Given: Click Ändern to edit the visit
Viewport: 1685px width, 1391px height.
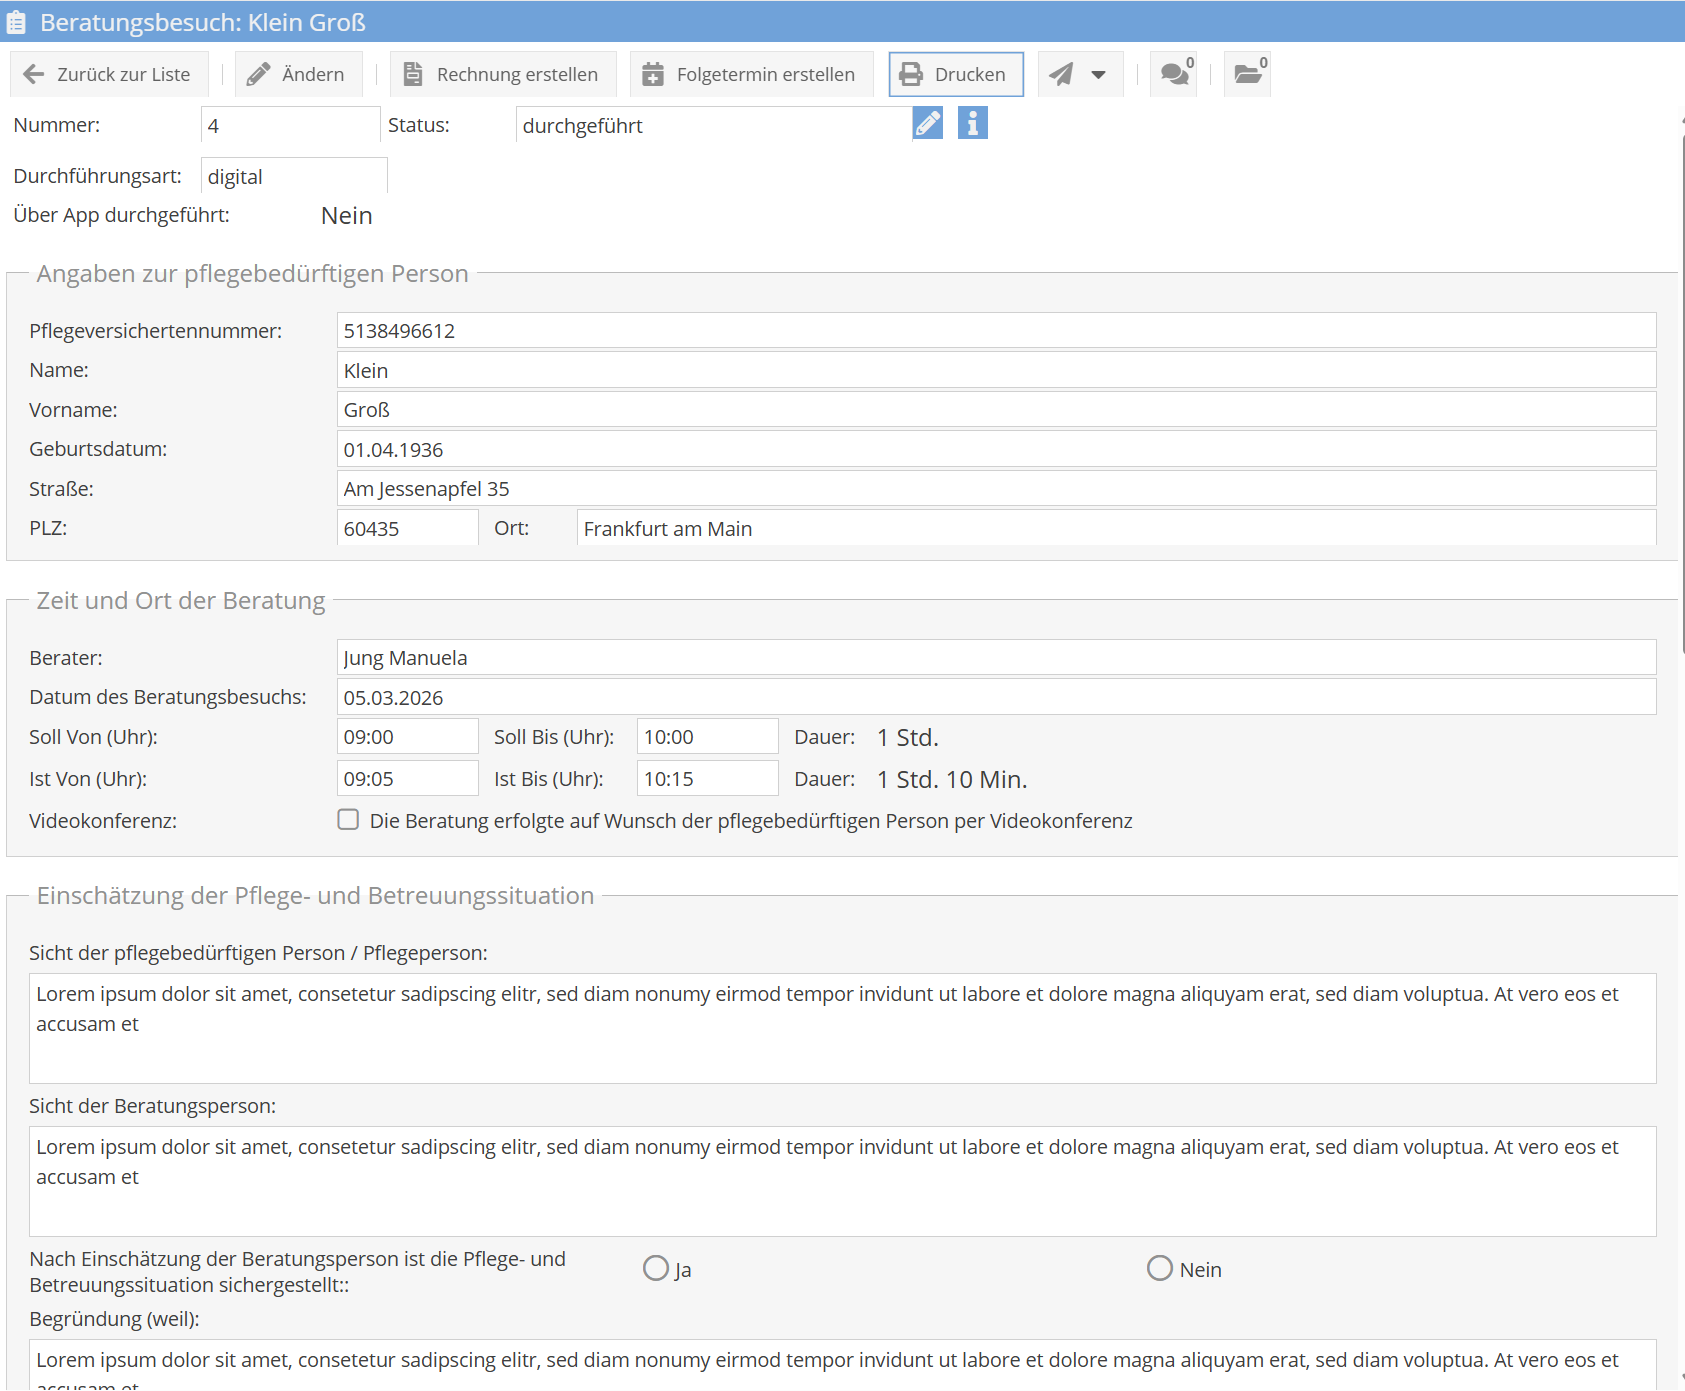Looking at the screenshot, I should point(298,74).
